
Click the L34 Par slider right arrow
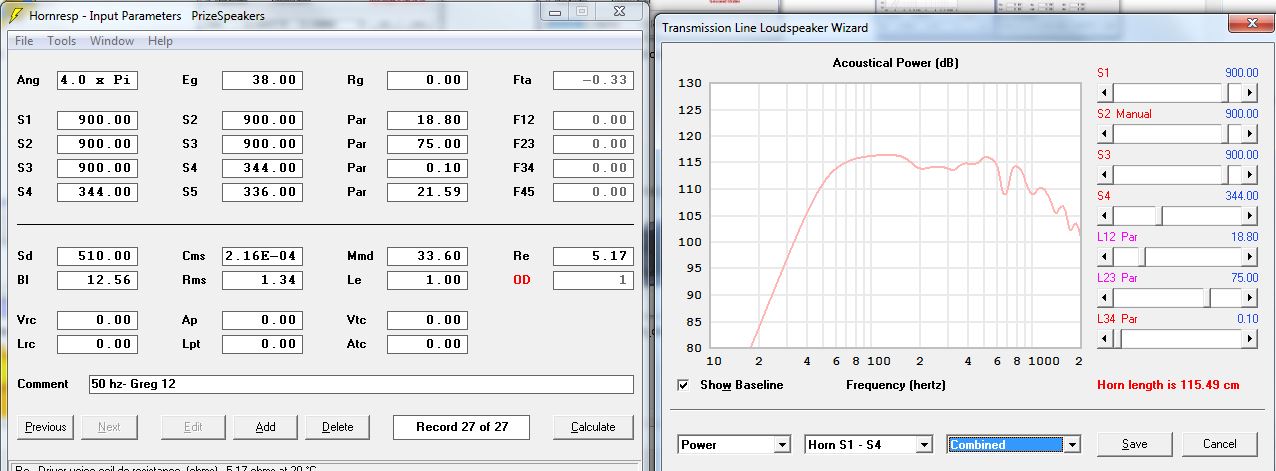pyautogui.click(x=1251, y=339)
